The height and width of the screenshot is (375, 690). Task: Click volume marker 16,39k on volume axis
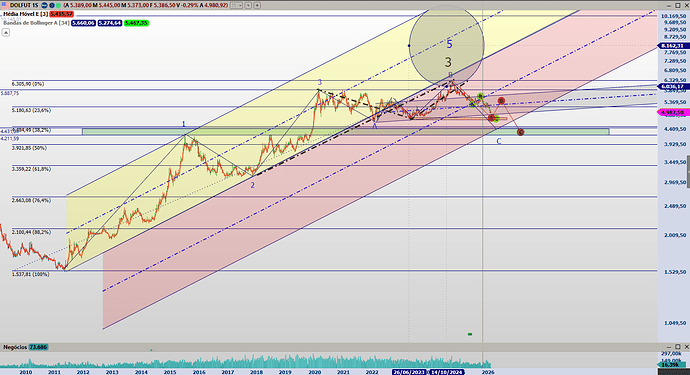coord(672,365)
